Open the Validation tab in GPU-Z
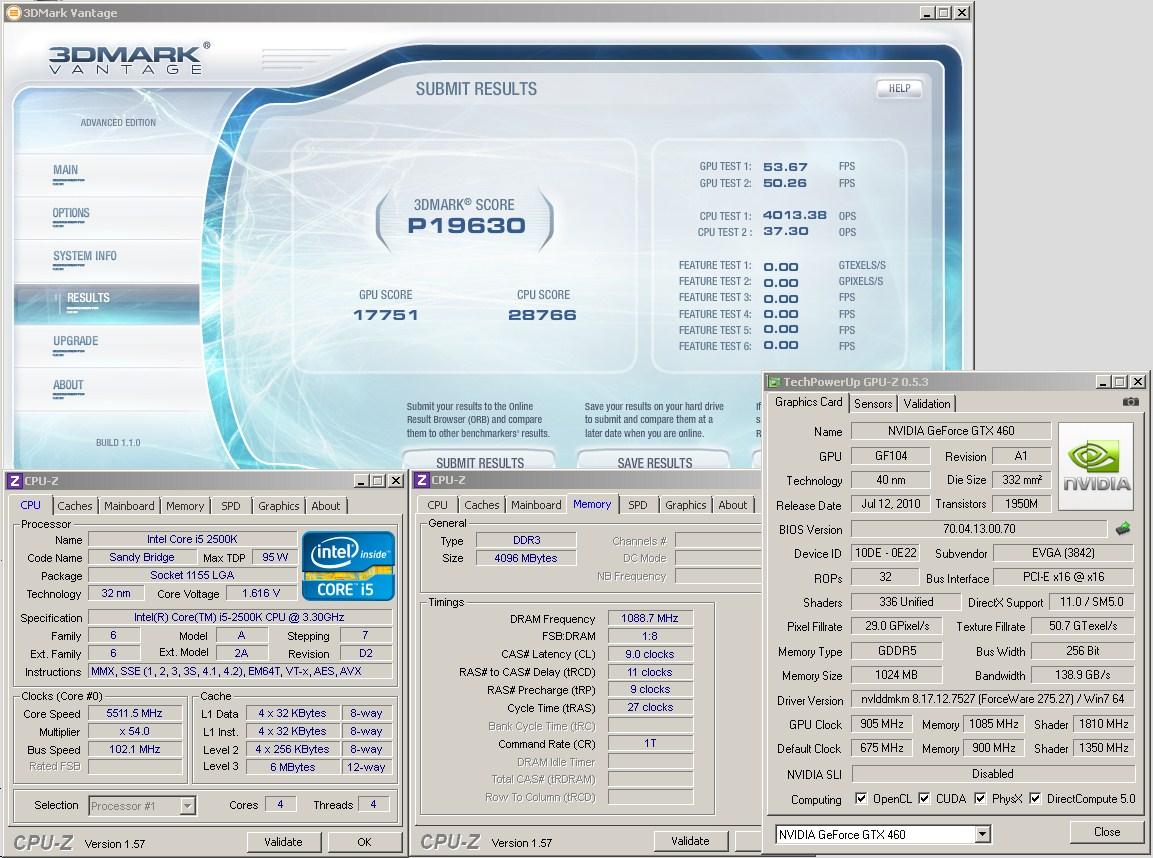This screenshot has height=858, width=1153. pos(927,404)
